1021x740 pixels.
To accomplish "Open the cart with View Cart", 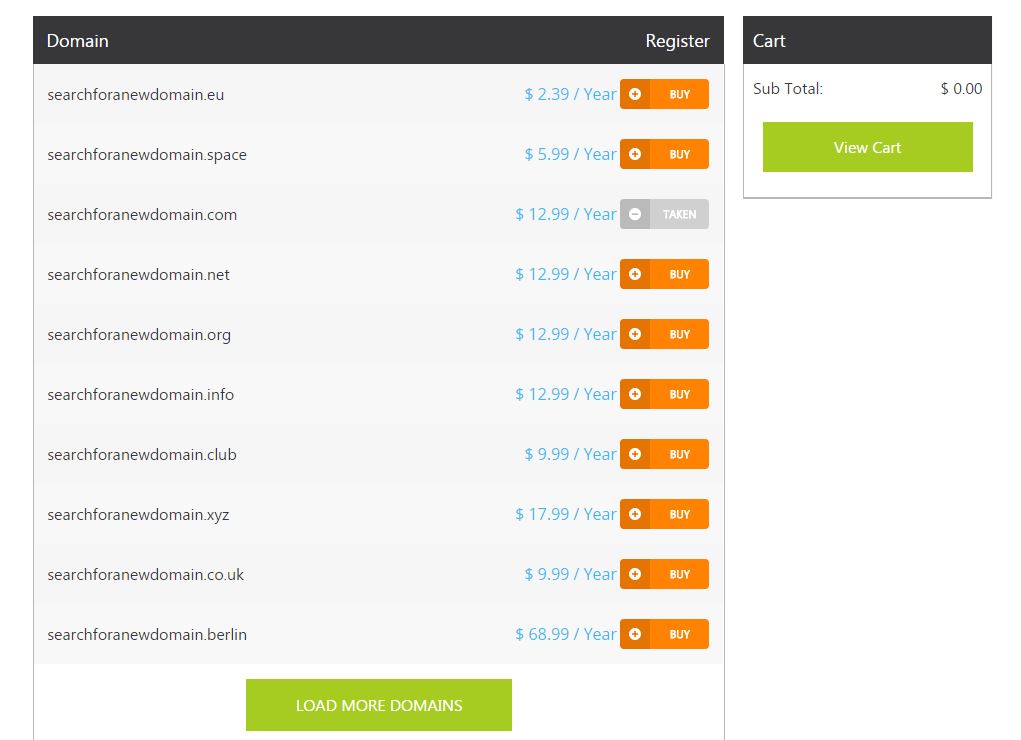I will (867, 147).
